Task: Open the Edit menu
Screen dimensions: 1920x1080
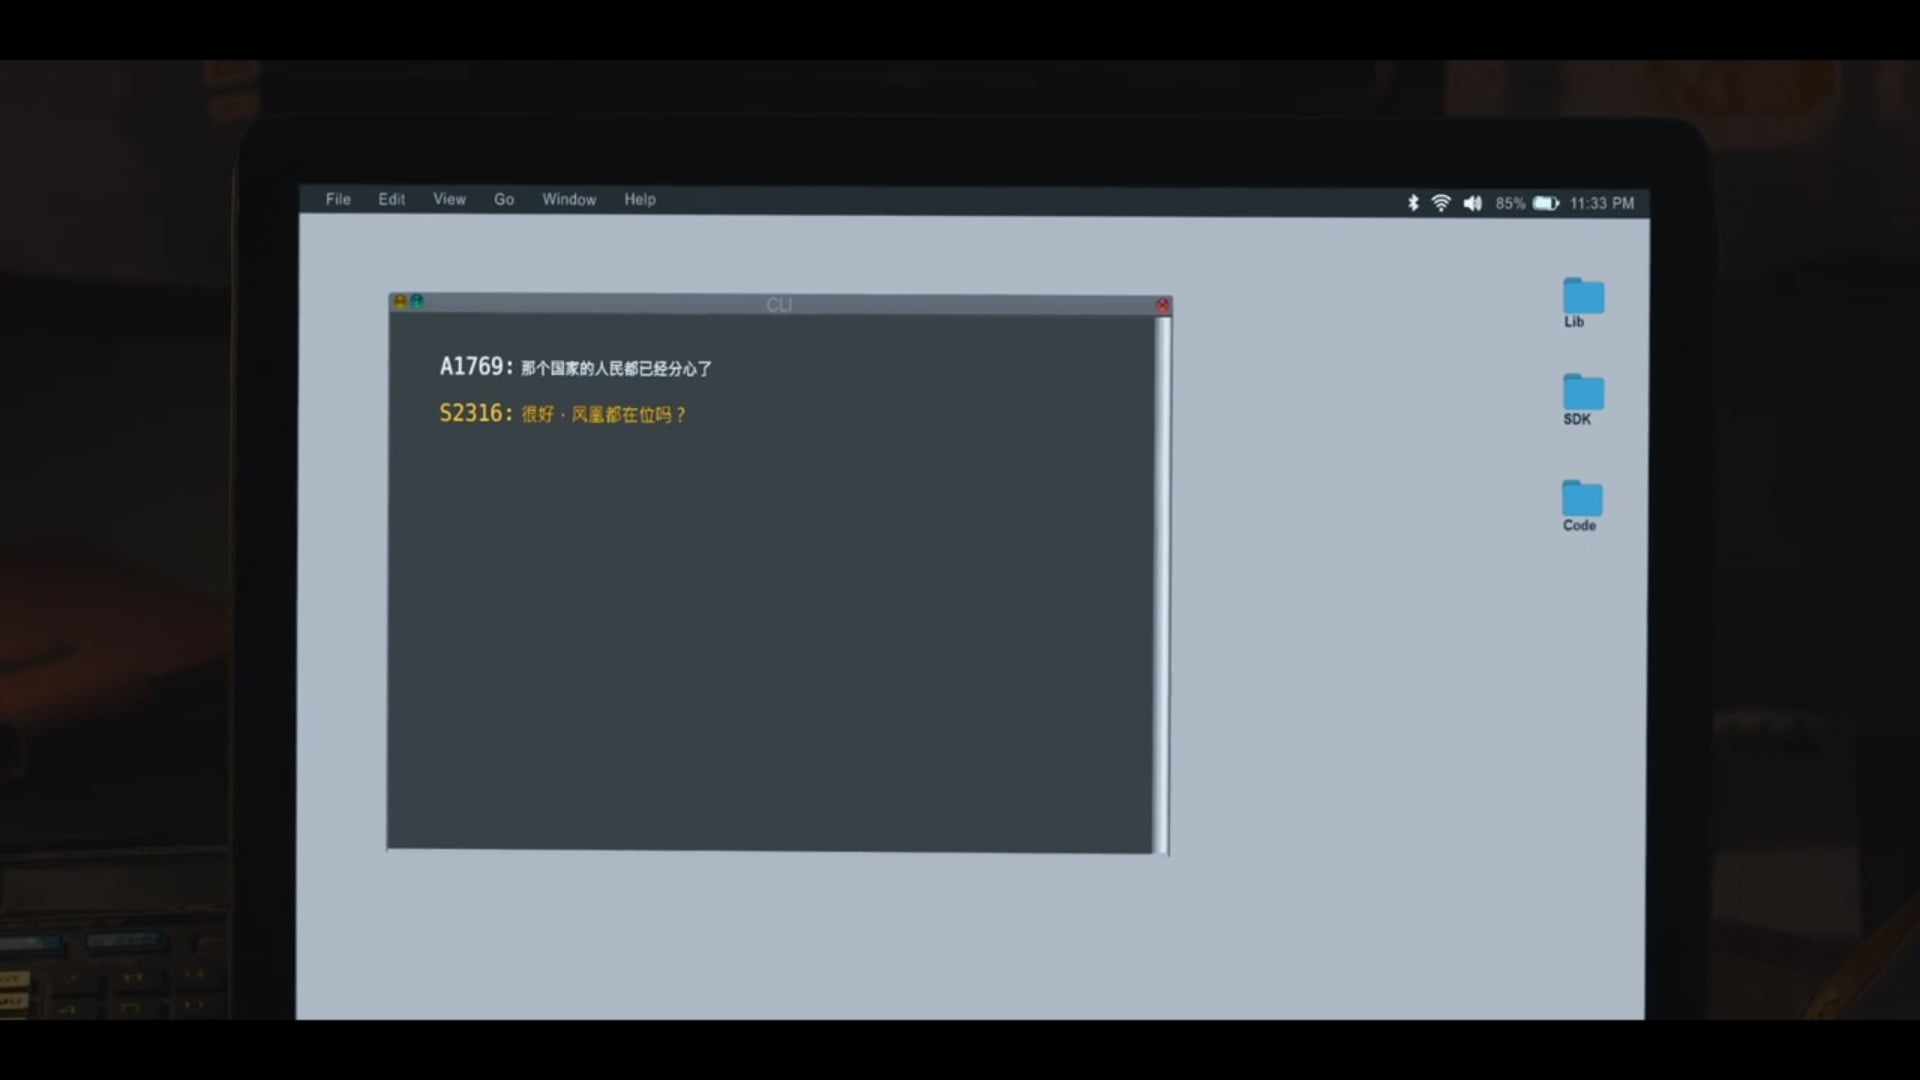Action: click(x=391, y=199)
